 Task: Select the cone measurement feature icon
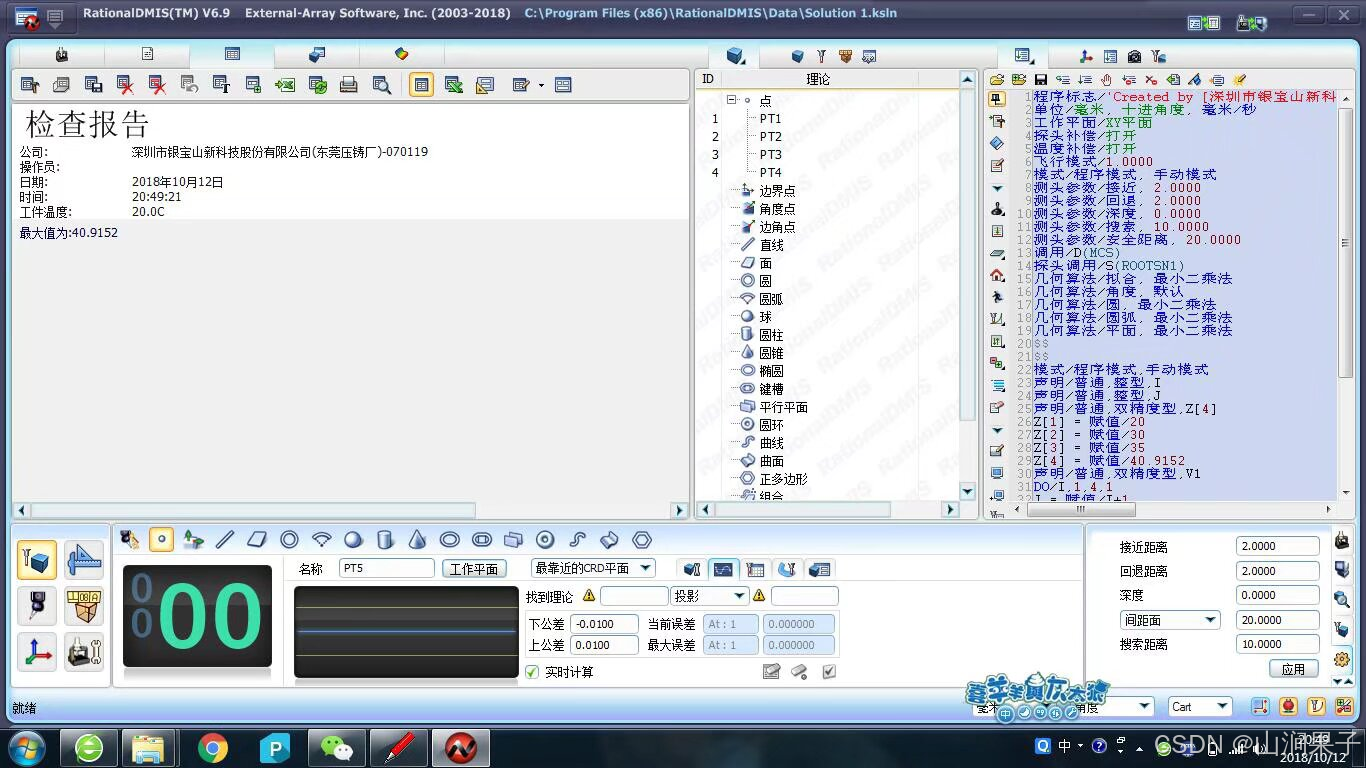(417, 539)
